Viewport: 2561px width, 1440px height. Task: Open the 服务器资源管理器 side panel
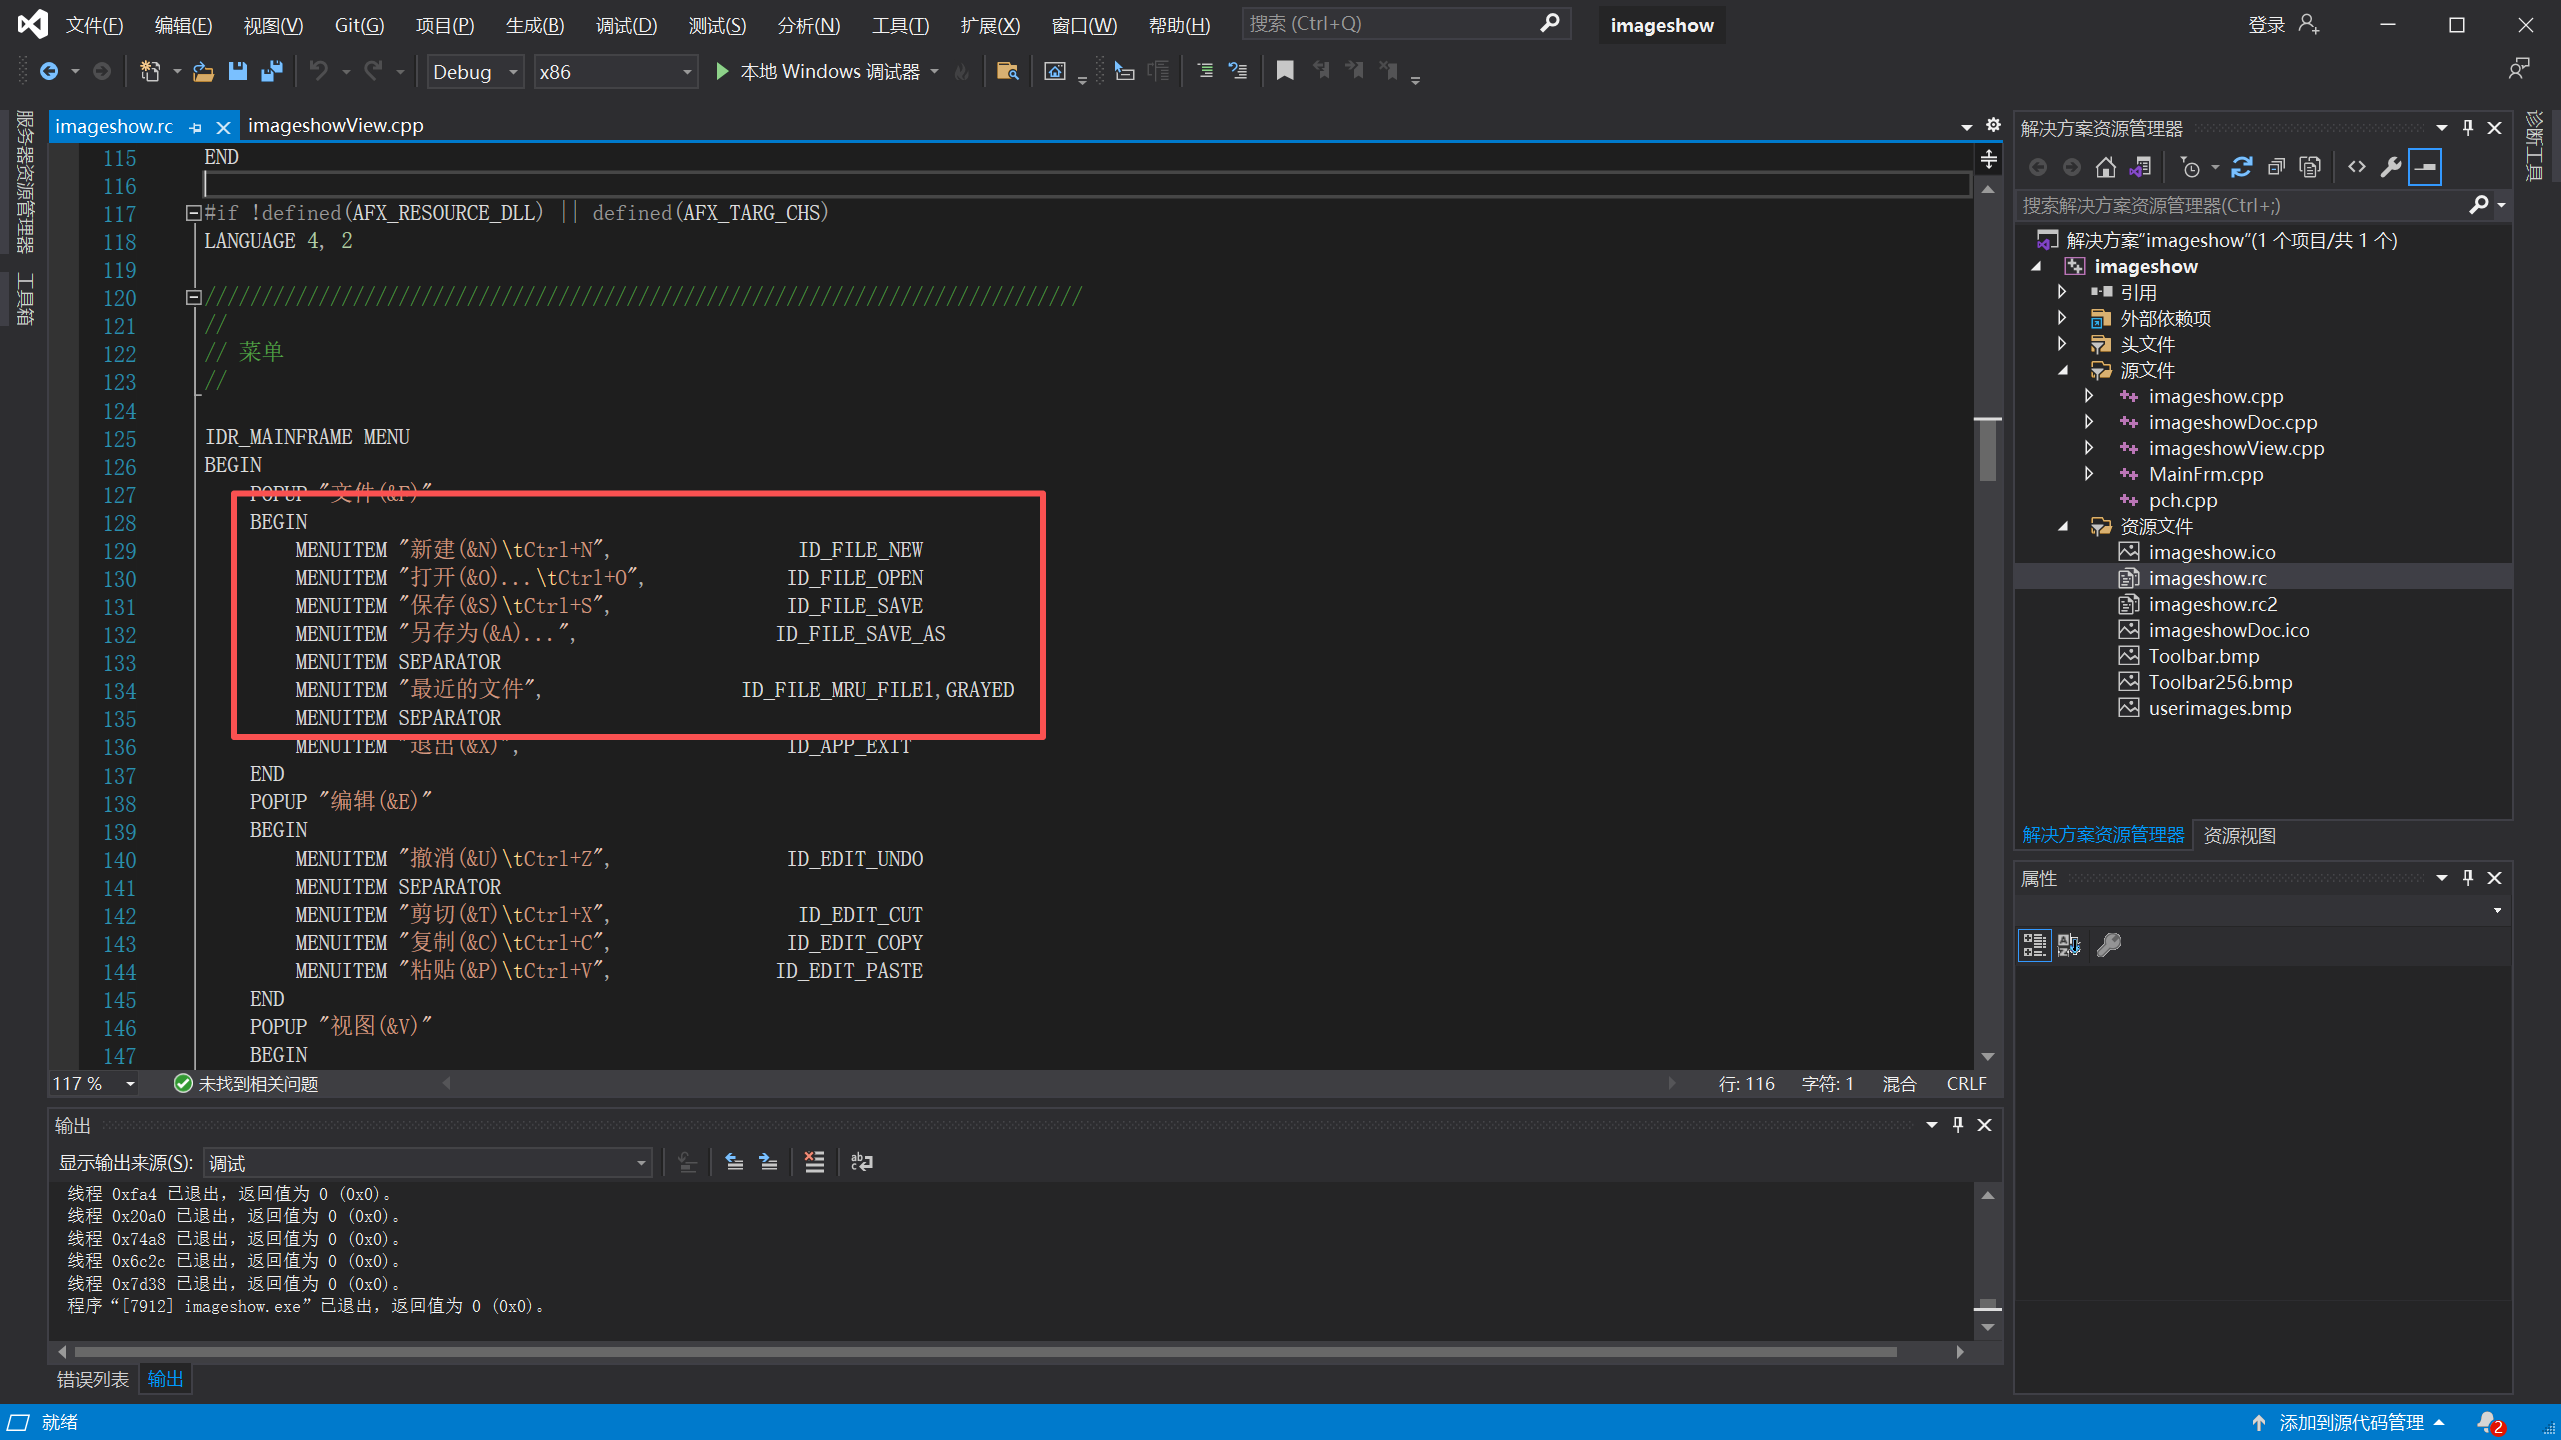click(24, 182)
